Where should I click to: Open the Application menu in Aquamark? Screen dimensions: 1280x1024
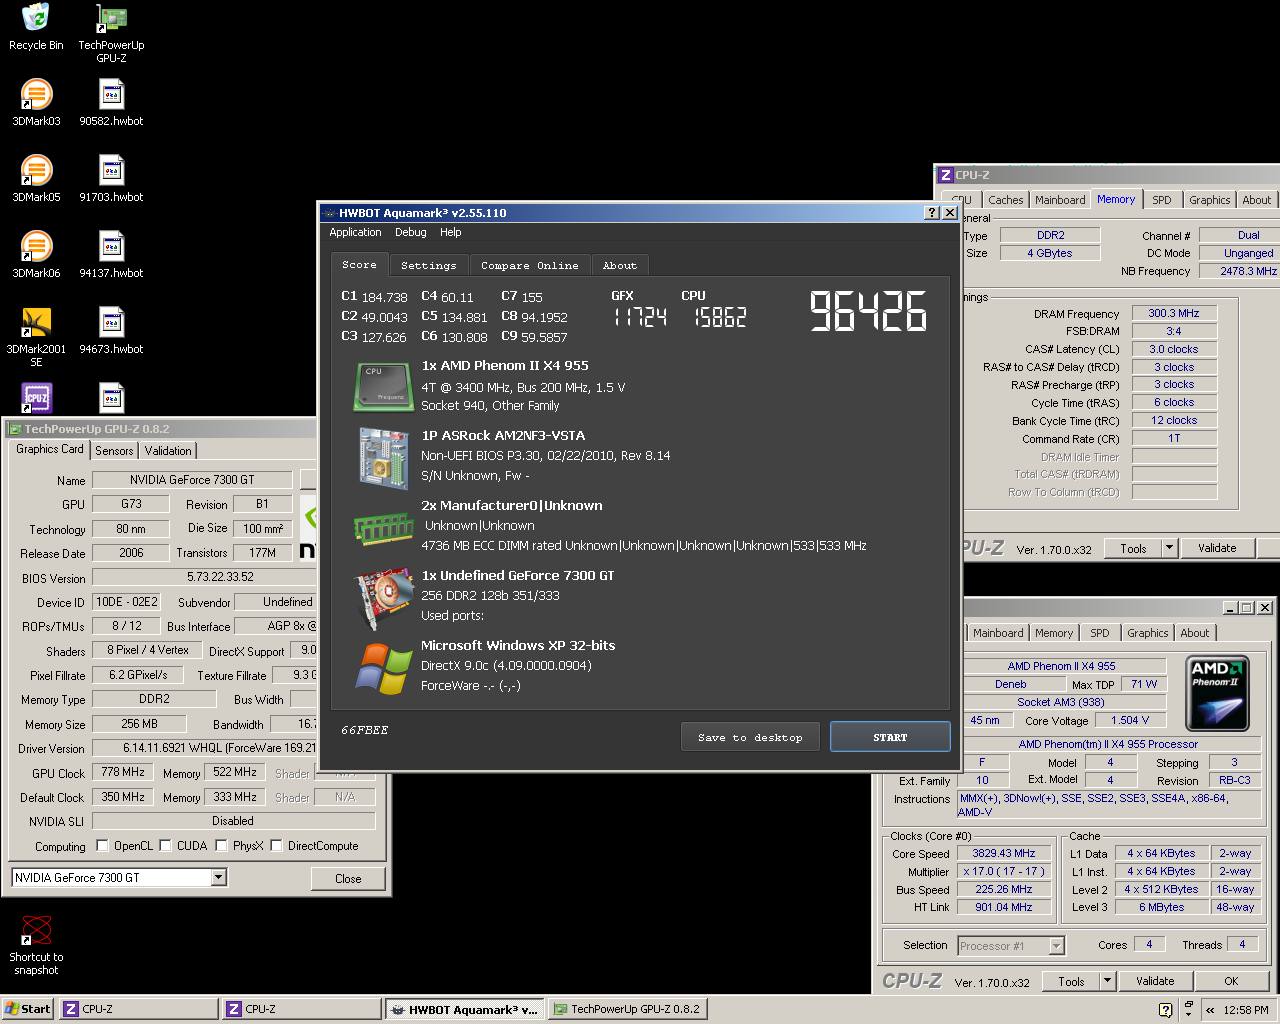pos(355,232)
